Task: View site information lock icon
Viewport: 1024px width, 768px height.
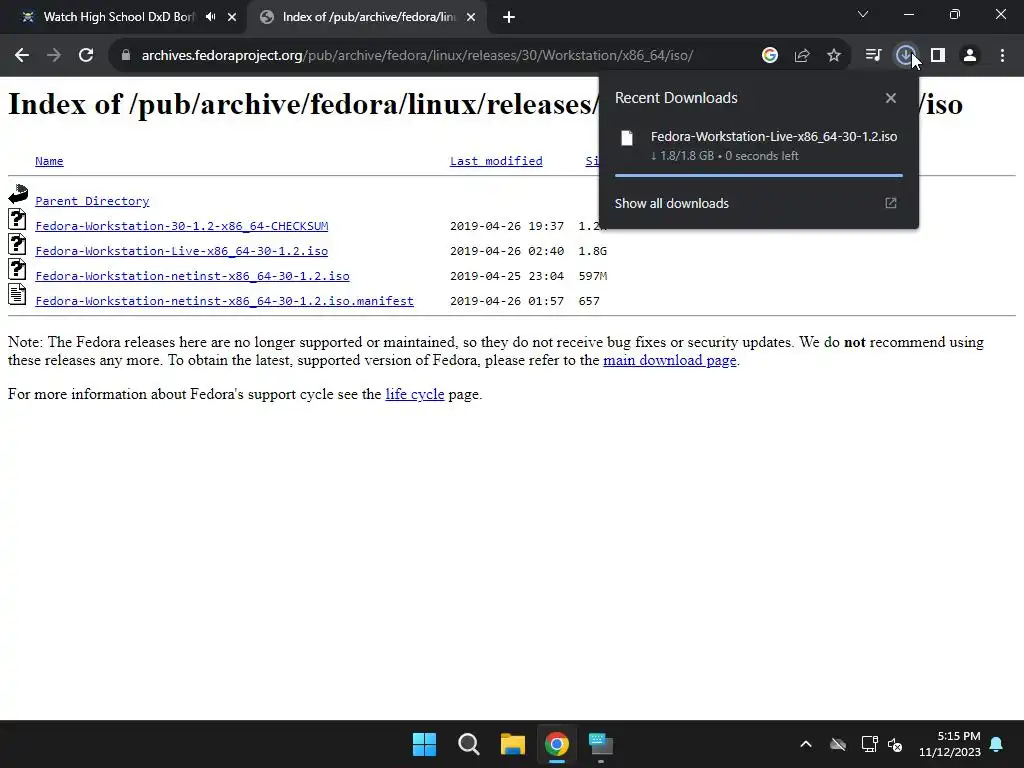Action: pyautogui.click(x=125, y=56)
